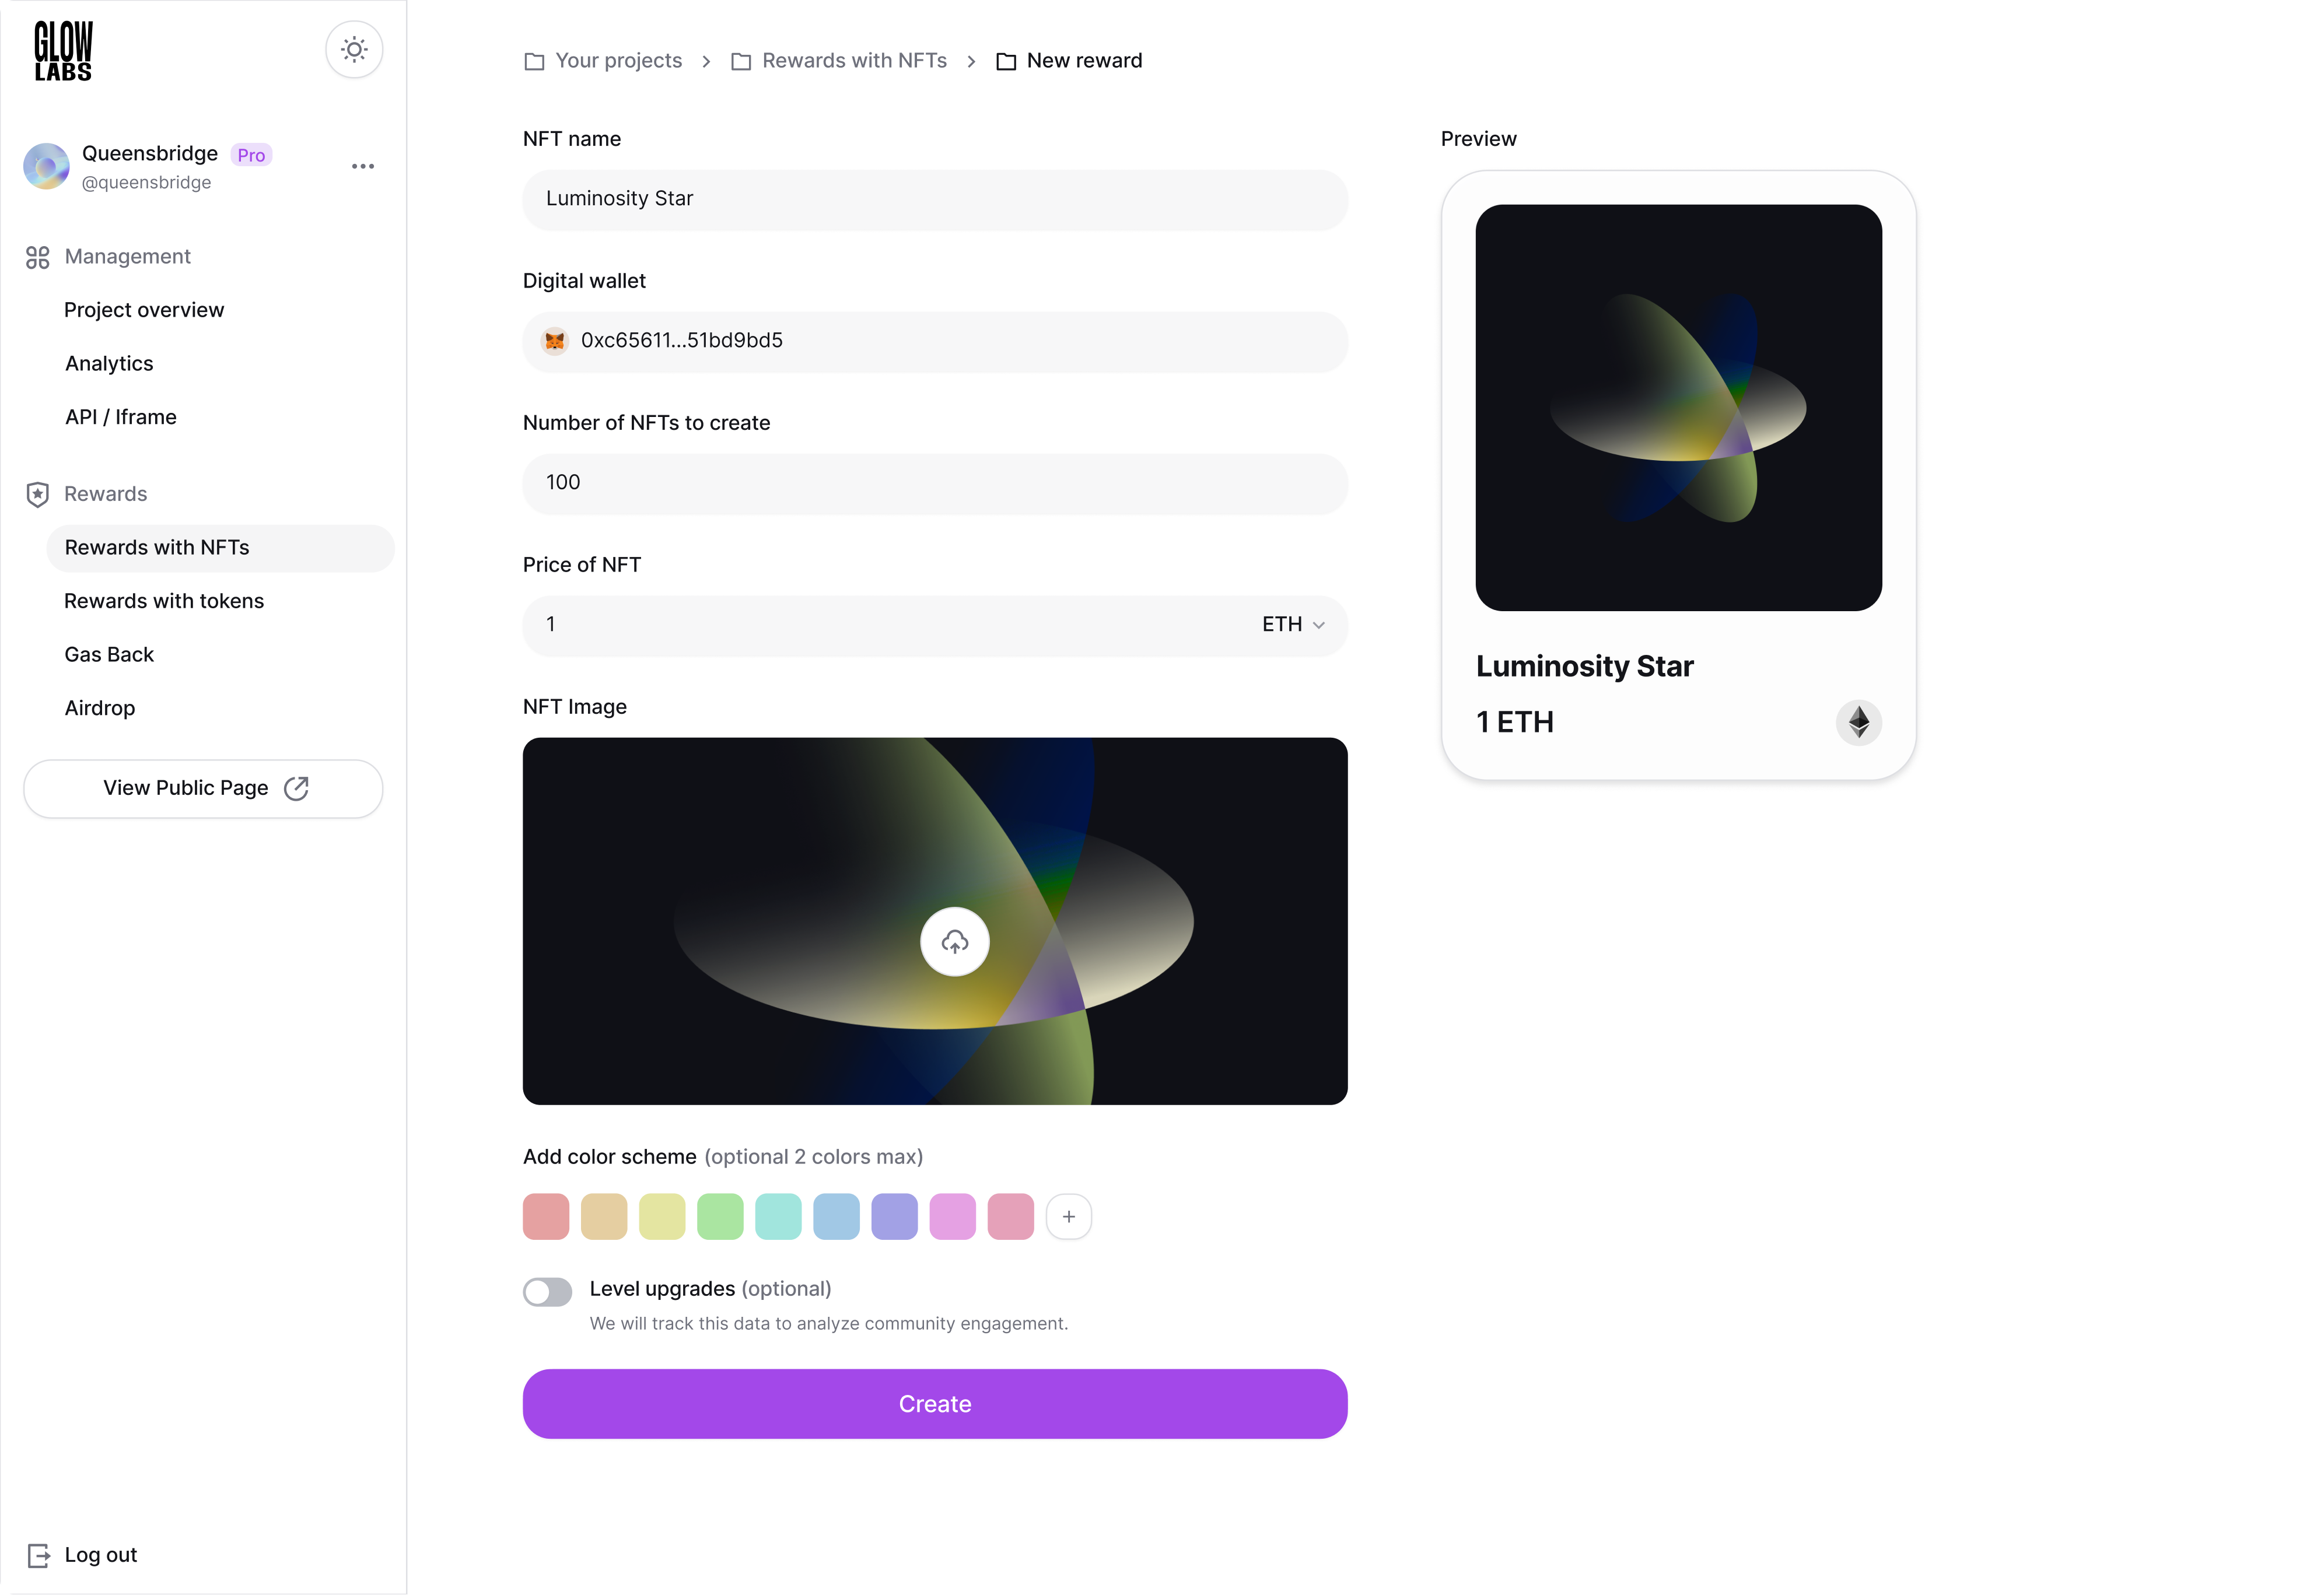Open the ETH currency dropdown
Screen dimensions: 2324x1595
point(1292,624)
